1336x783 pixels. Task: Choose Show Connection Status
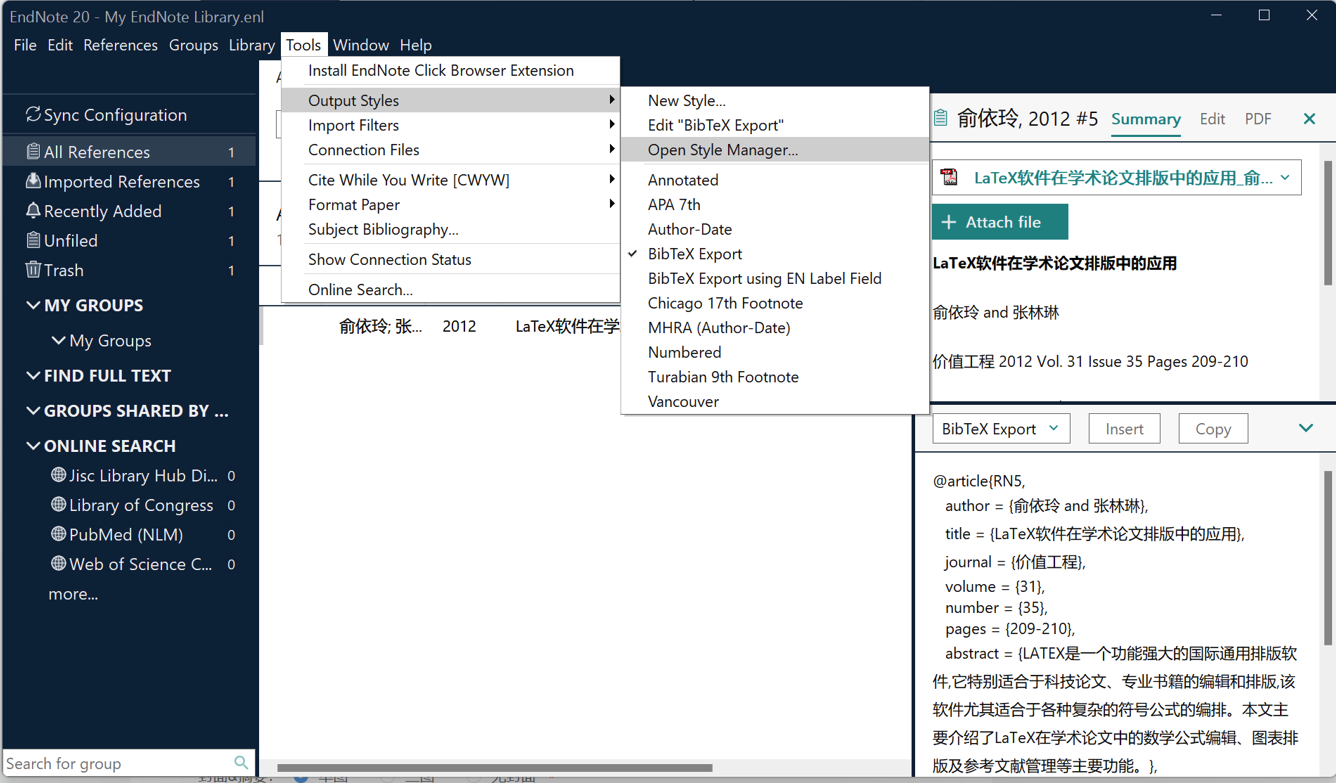click(x=450, y=259)
